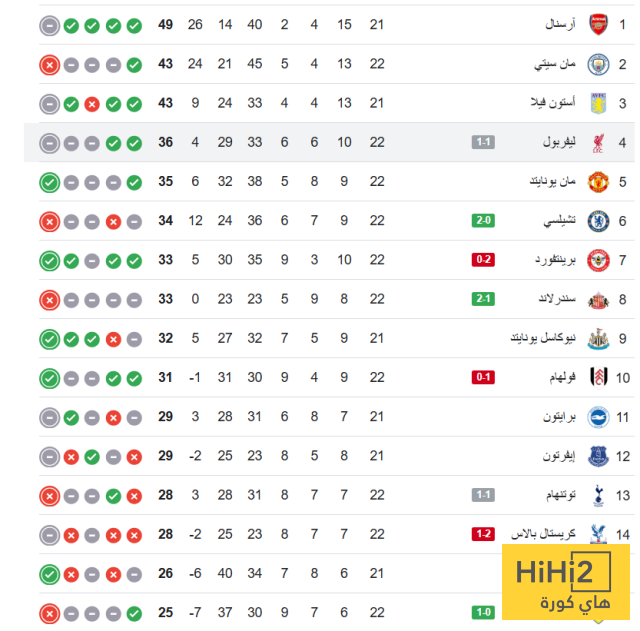640x631 pixels.
Task: Click Brentford's red 0-2 score badge
Action: click(483, 260)
